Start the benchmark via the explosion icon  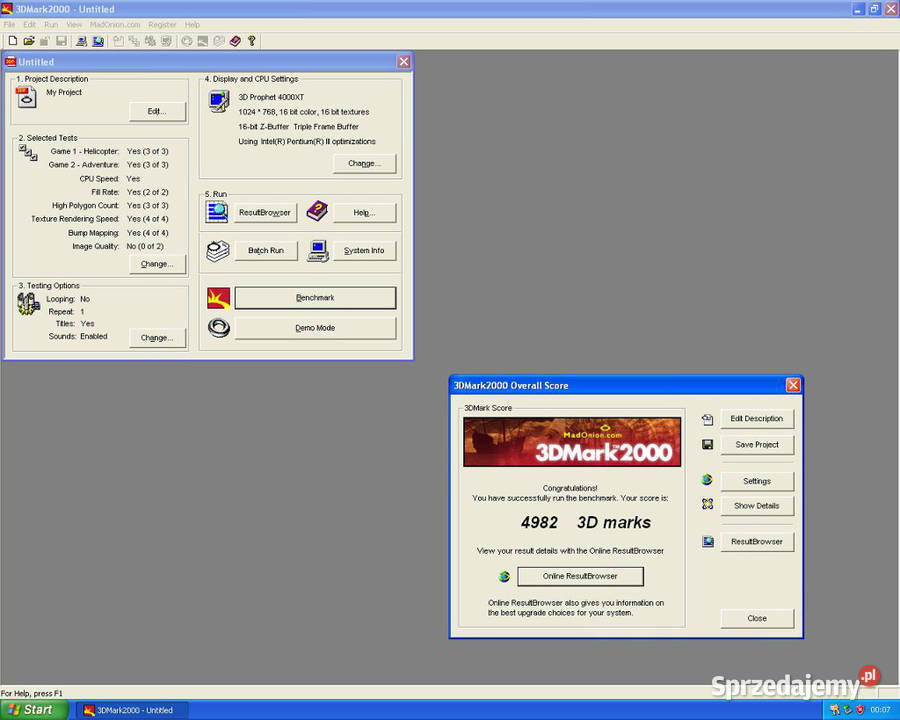[x=219, y=297]
